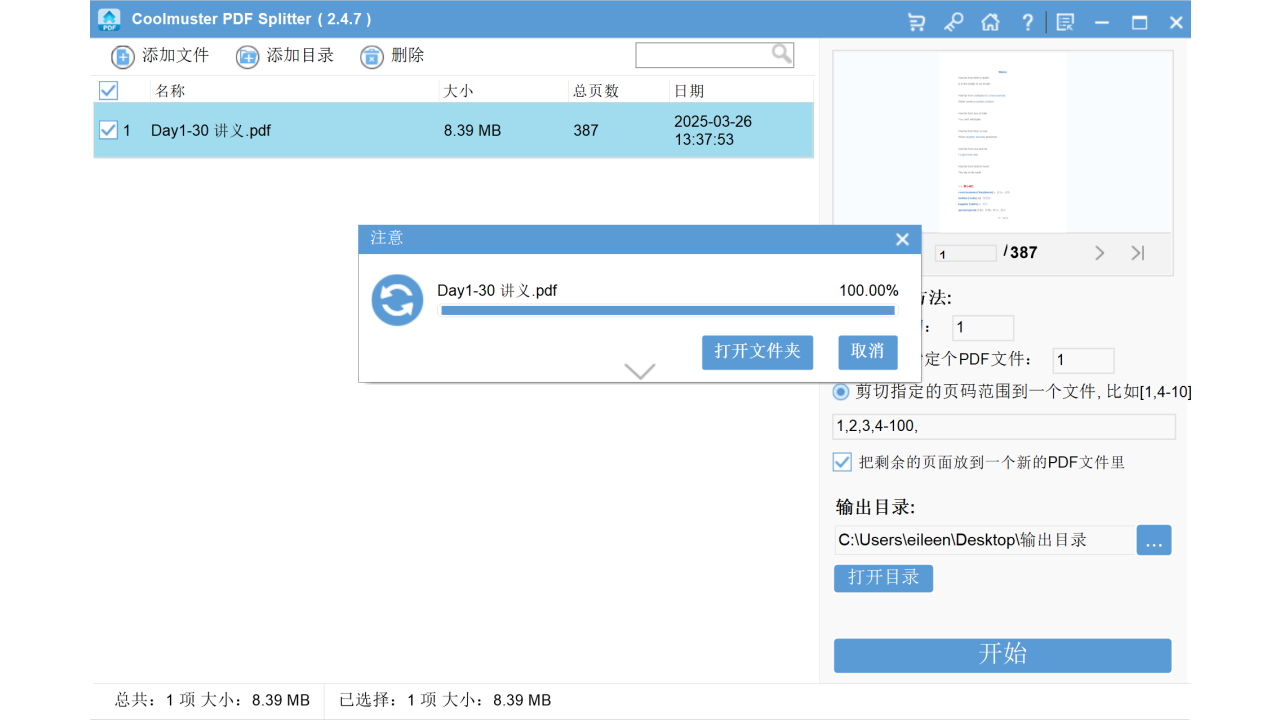Click the purchase cart icon in title bar
The width and height of the screenshot is (1280, 720).
(x=916, y=21)
